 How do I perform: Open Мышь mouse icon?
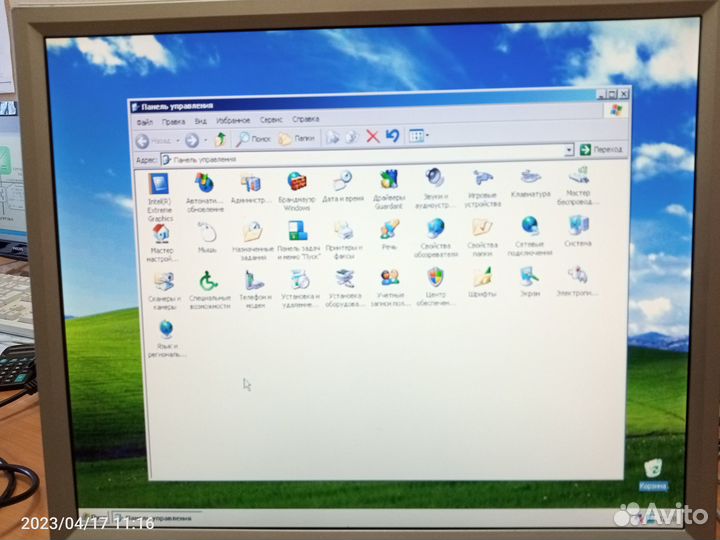click(x=207, y=237)
